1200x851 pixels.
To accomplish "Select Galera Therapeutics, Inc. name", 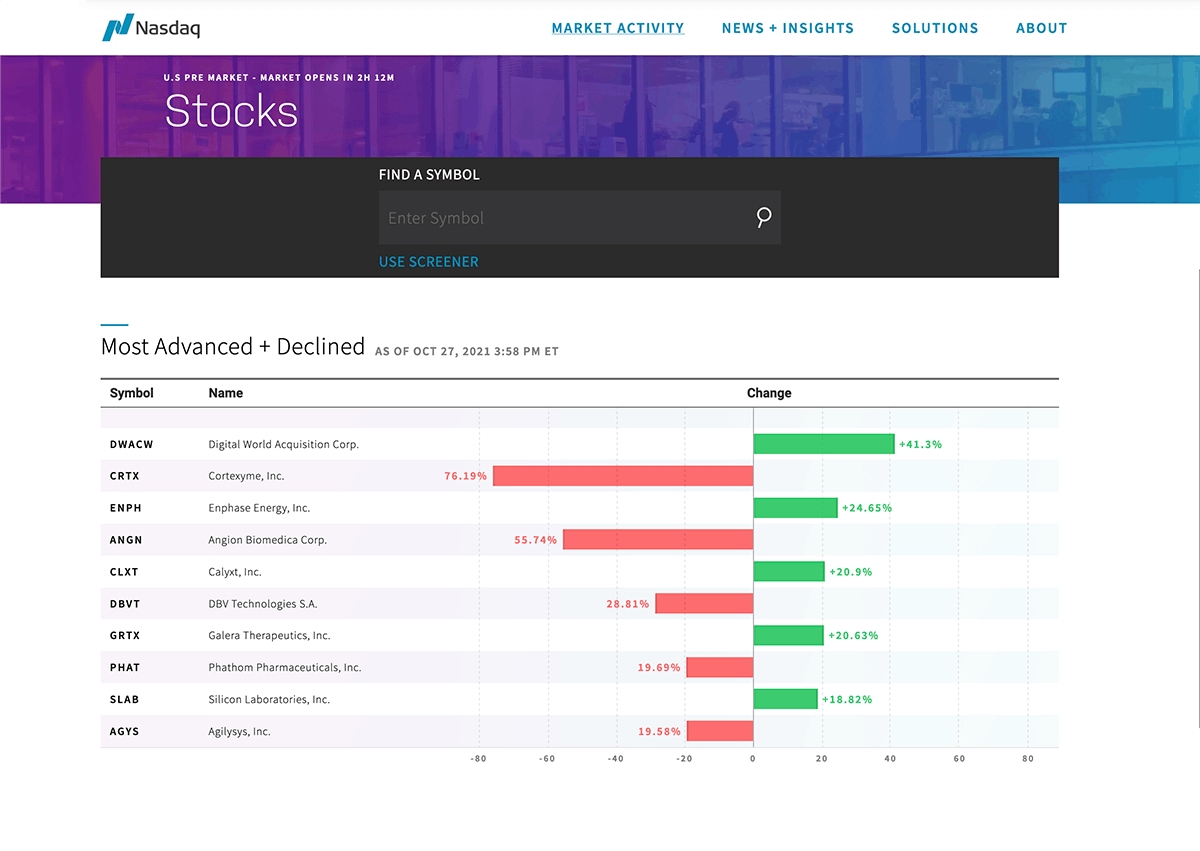I will point(269,635).
